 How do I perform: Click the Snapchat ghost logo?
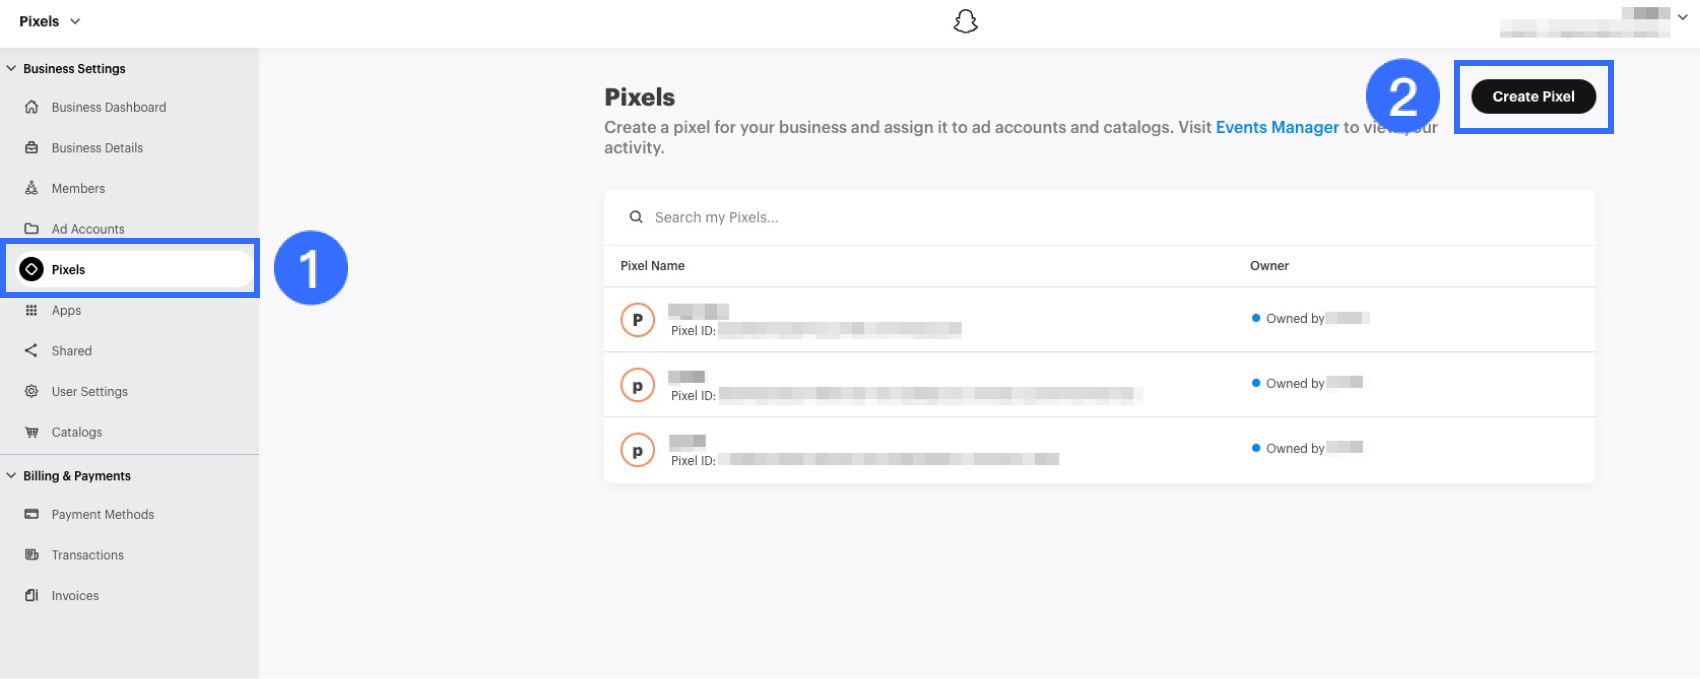965,22
